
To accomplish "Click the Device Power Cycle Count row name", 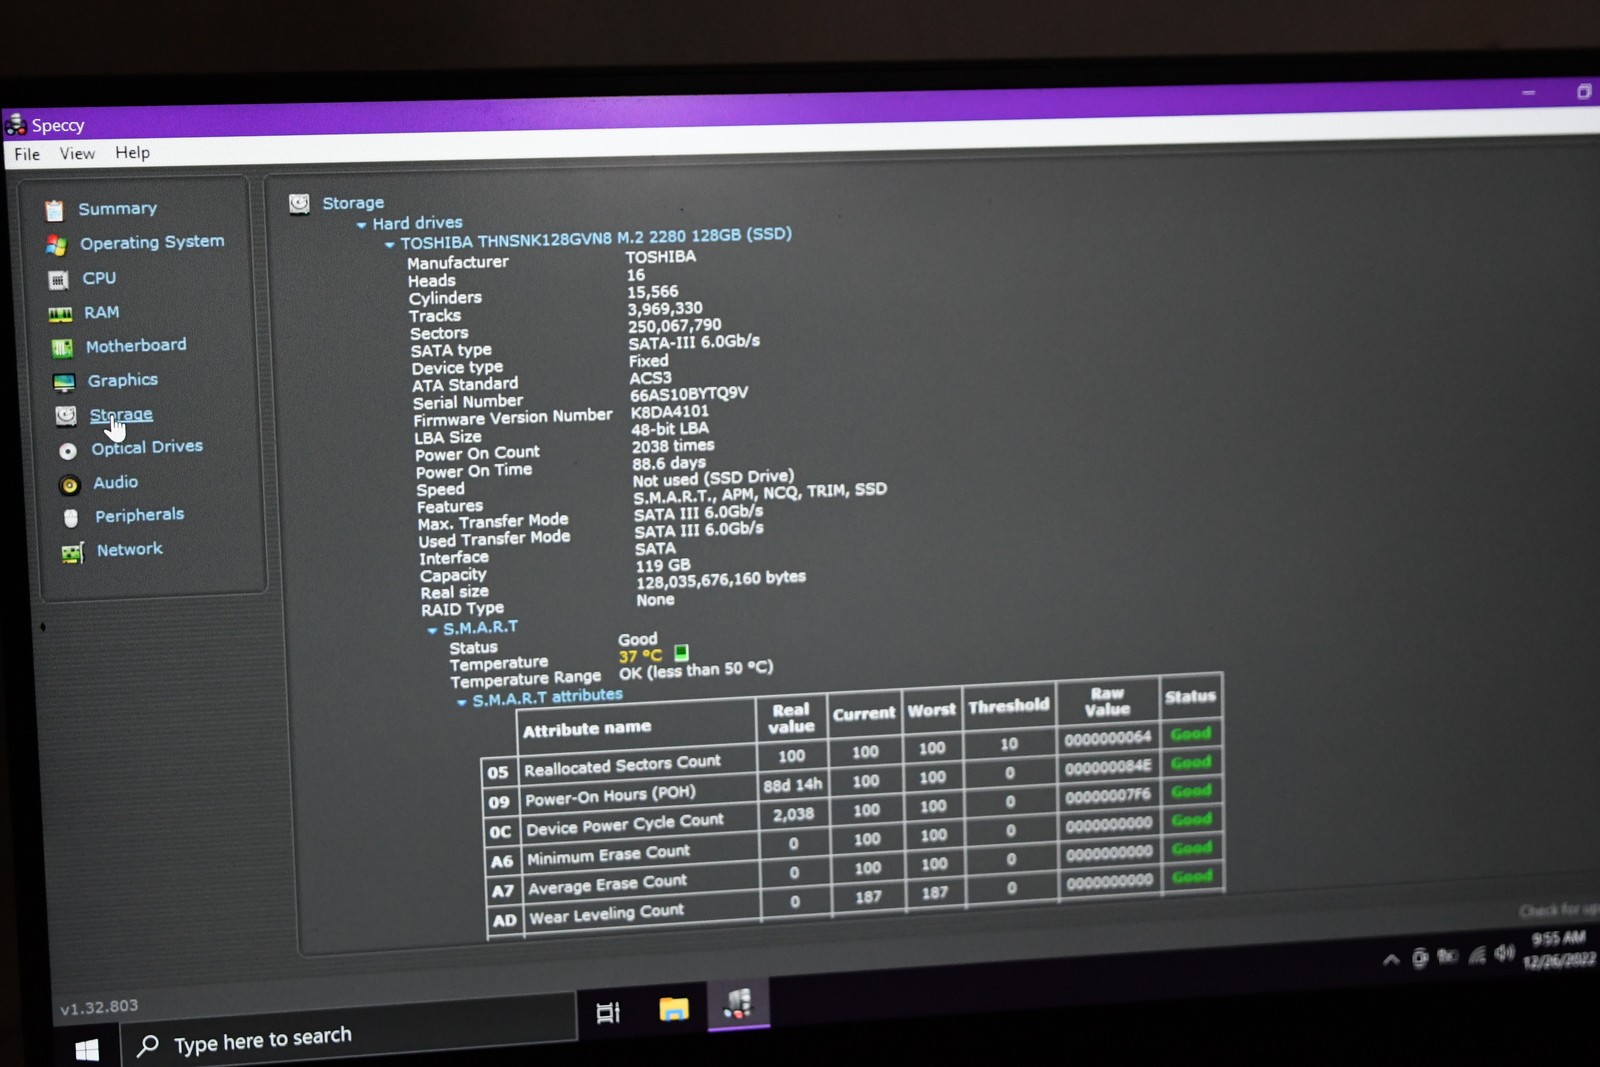I will (x=625, y=824).
